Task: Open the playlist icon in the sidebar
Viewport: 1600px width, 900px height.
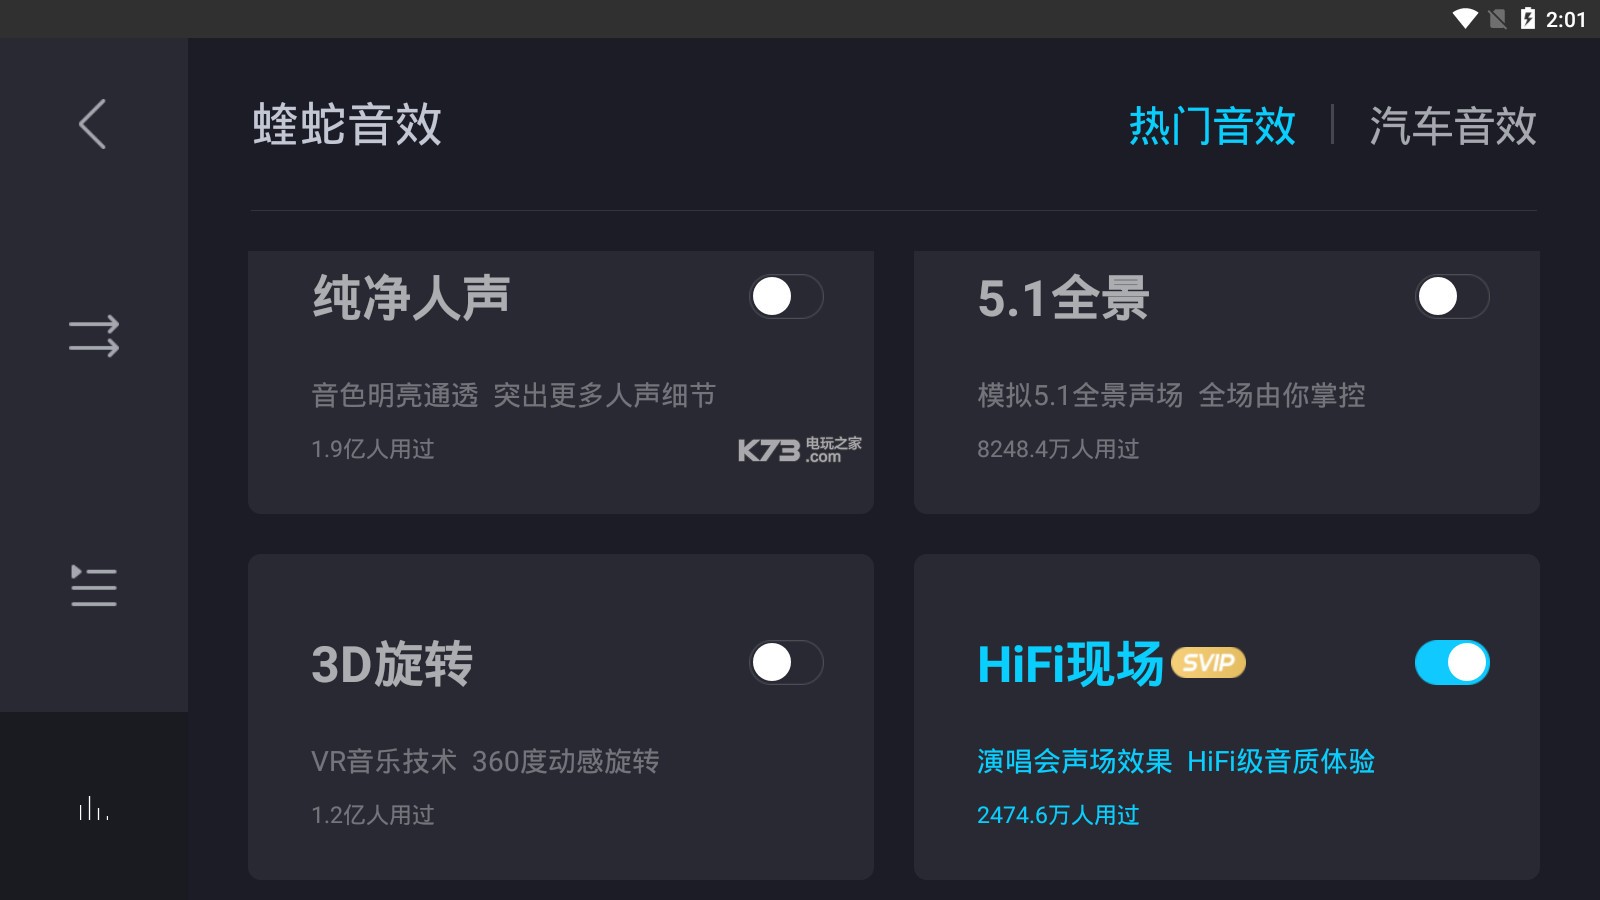Action: [x=93, y=588]
